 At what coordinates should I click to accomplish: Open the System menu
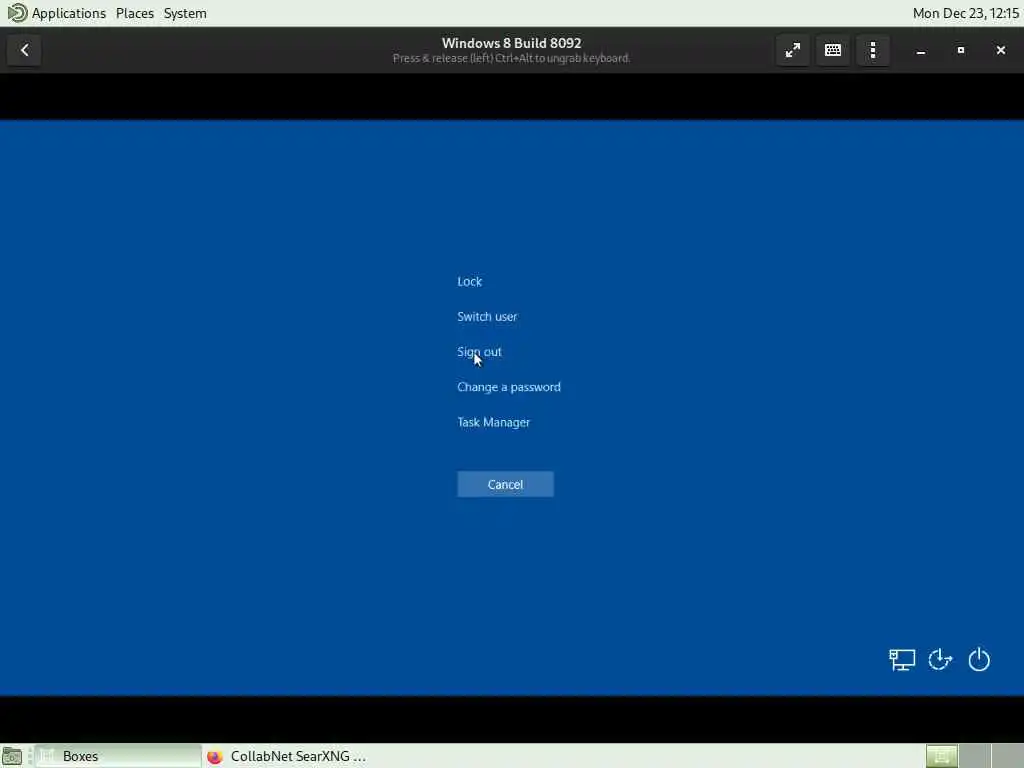click(x=185, y=13)
